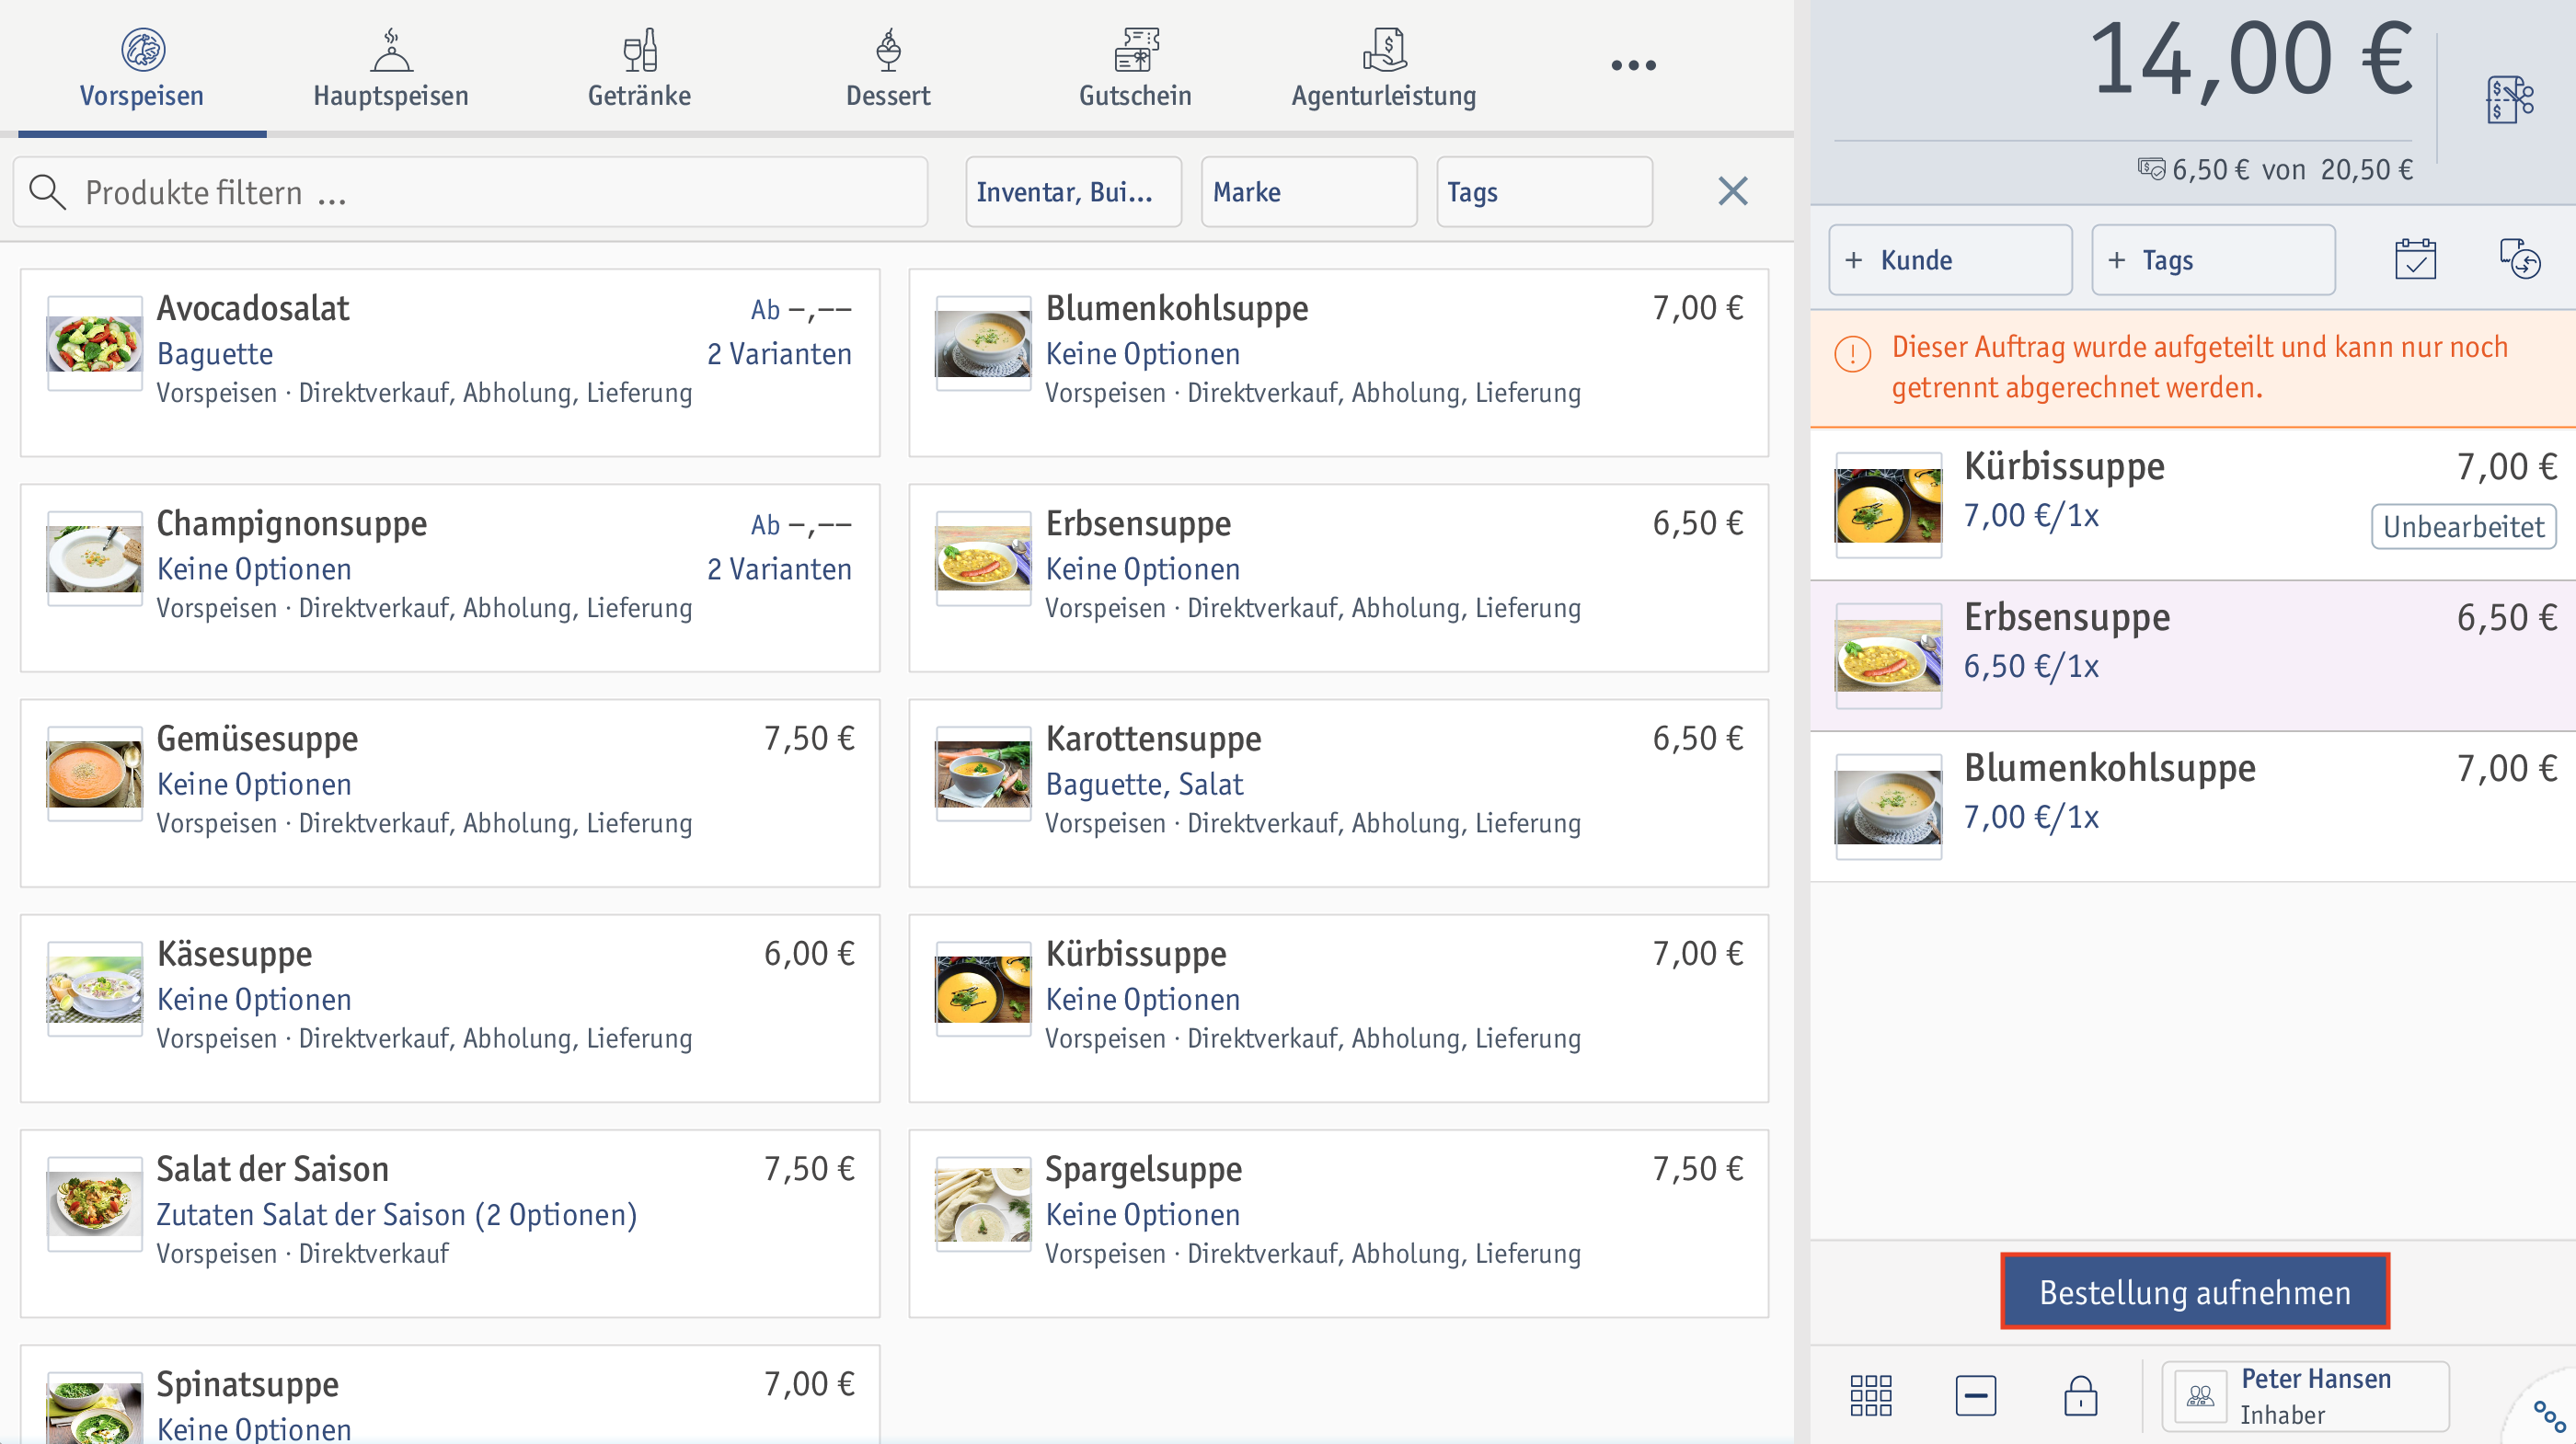
Task: Open Peter Hansen user profile
Action: pos(2305,1396)
